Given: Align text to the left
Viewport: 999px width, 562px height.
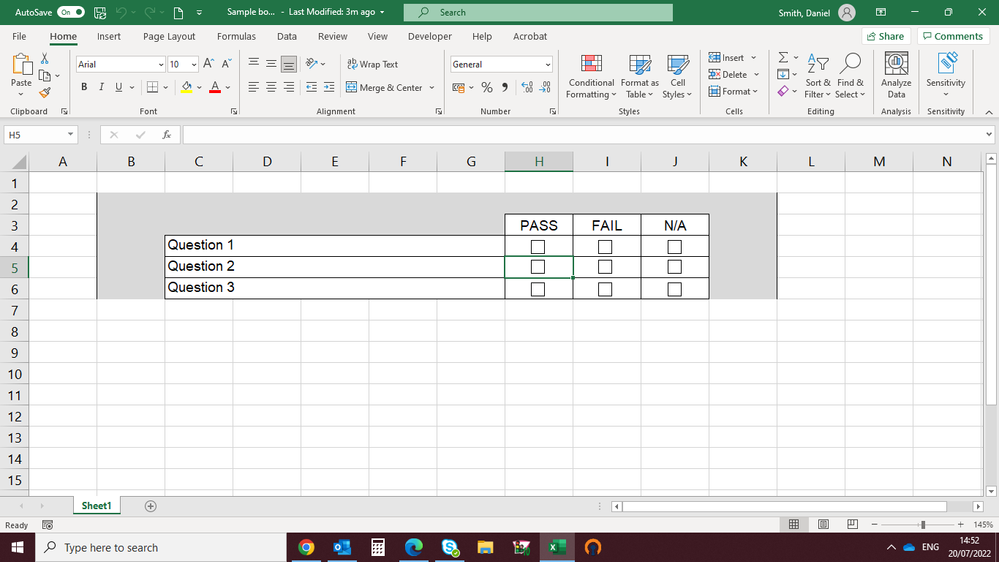Looking at the screenshot, I should [254, 87].
